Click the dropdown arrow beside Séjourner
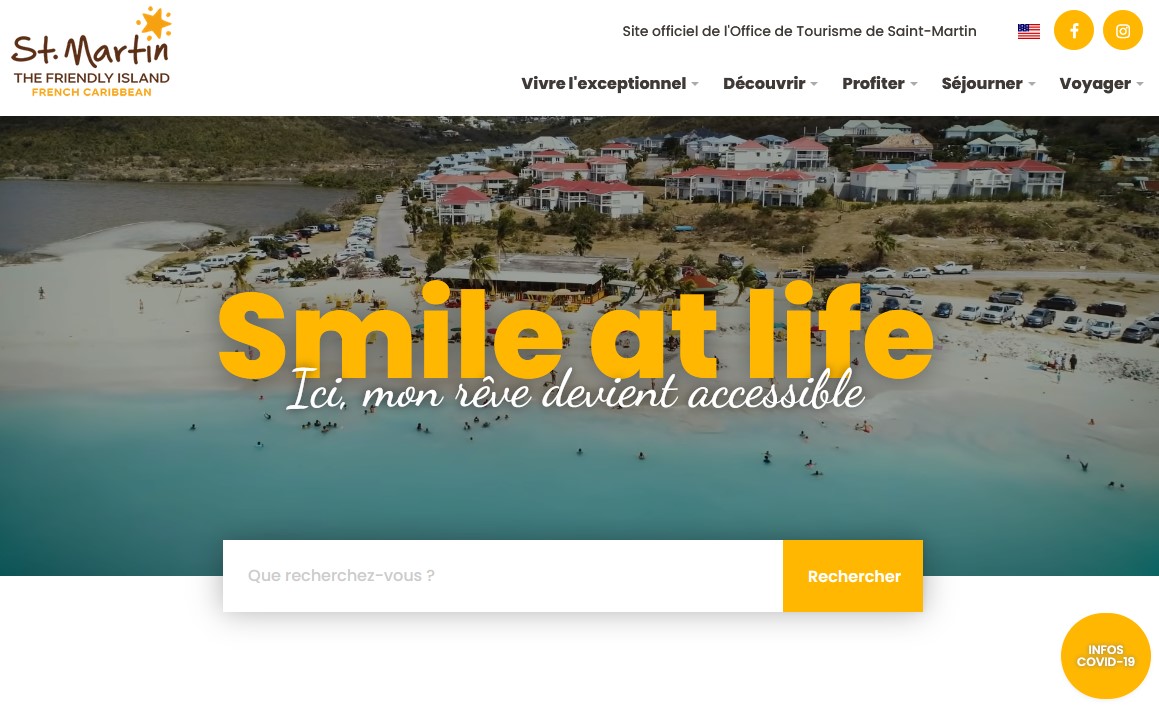Image resolution: width=1159 pixels, height=706 pixels. point(1032,84)
